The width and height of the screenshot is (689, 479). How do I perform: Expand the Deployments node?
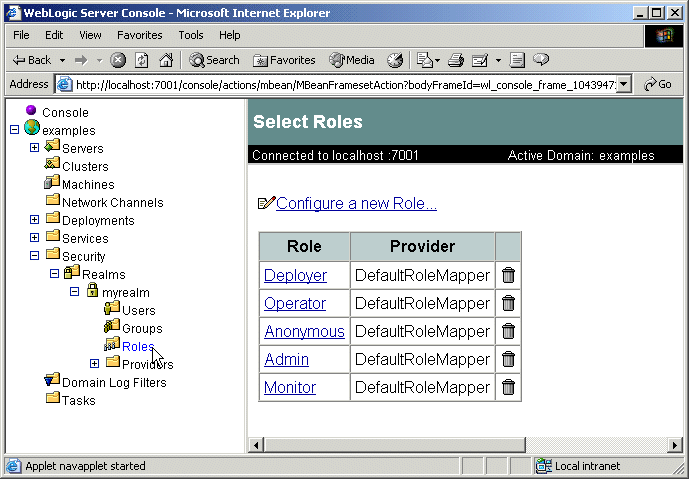pyautogui.click(x=34, y=219)
